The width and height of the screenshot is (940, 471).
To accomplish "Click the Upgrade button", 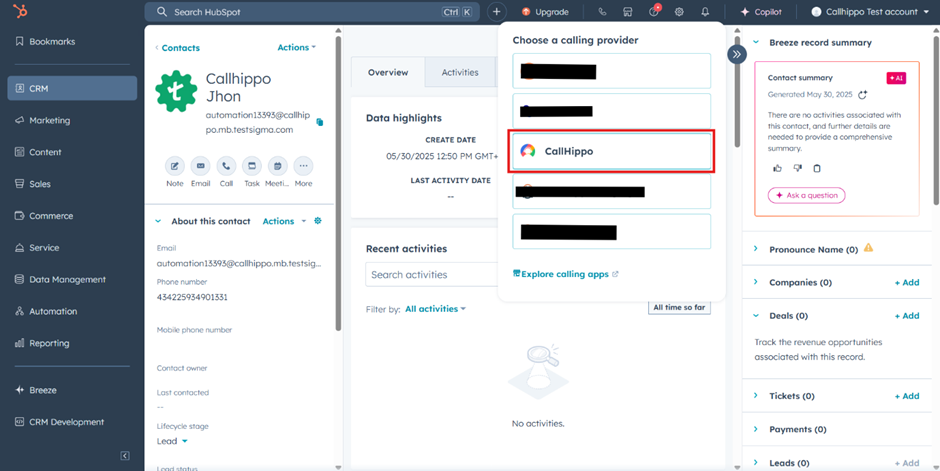I will (x=545, y=12).
